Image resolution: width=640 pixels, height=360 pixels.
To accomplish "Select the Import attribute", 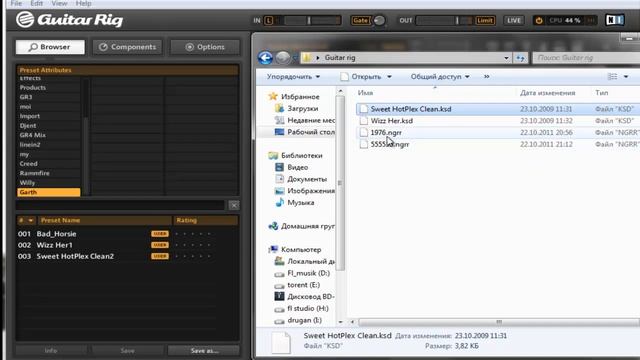I will [x=49, y=116].
